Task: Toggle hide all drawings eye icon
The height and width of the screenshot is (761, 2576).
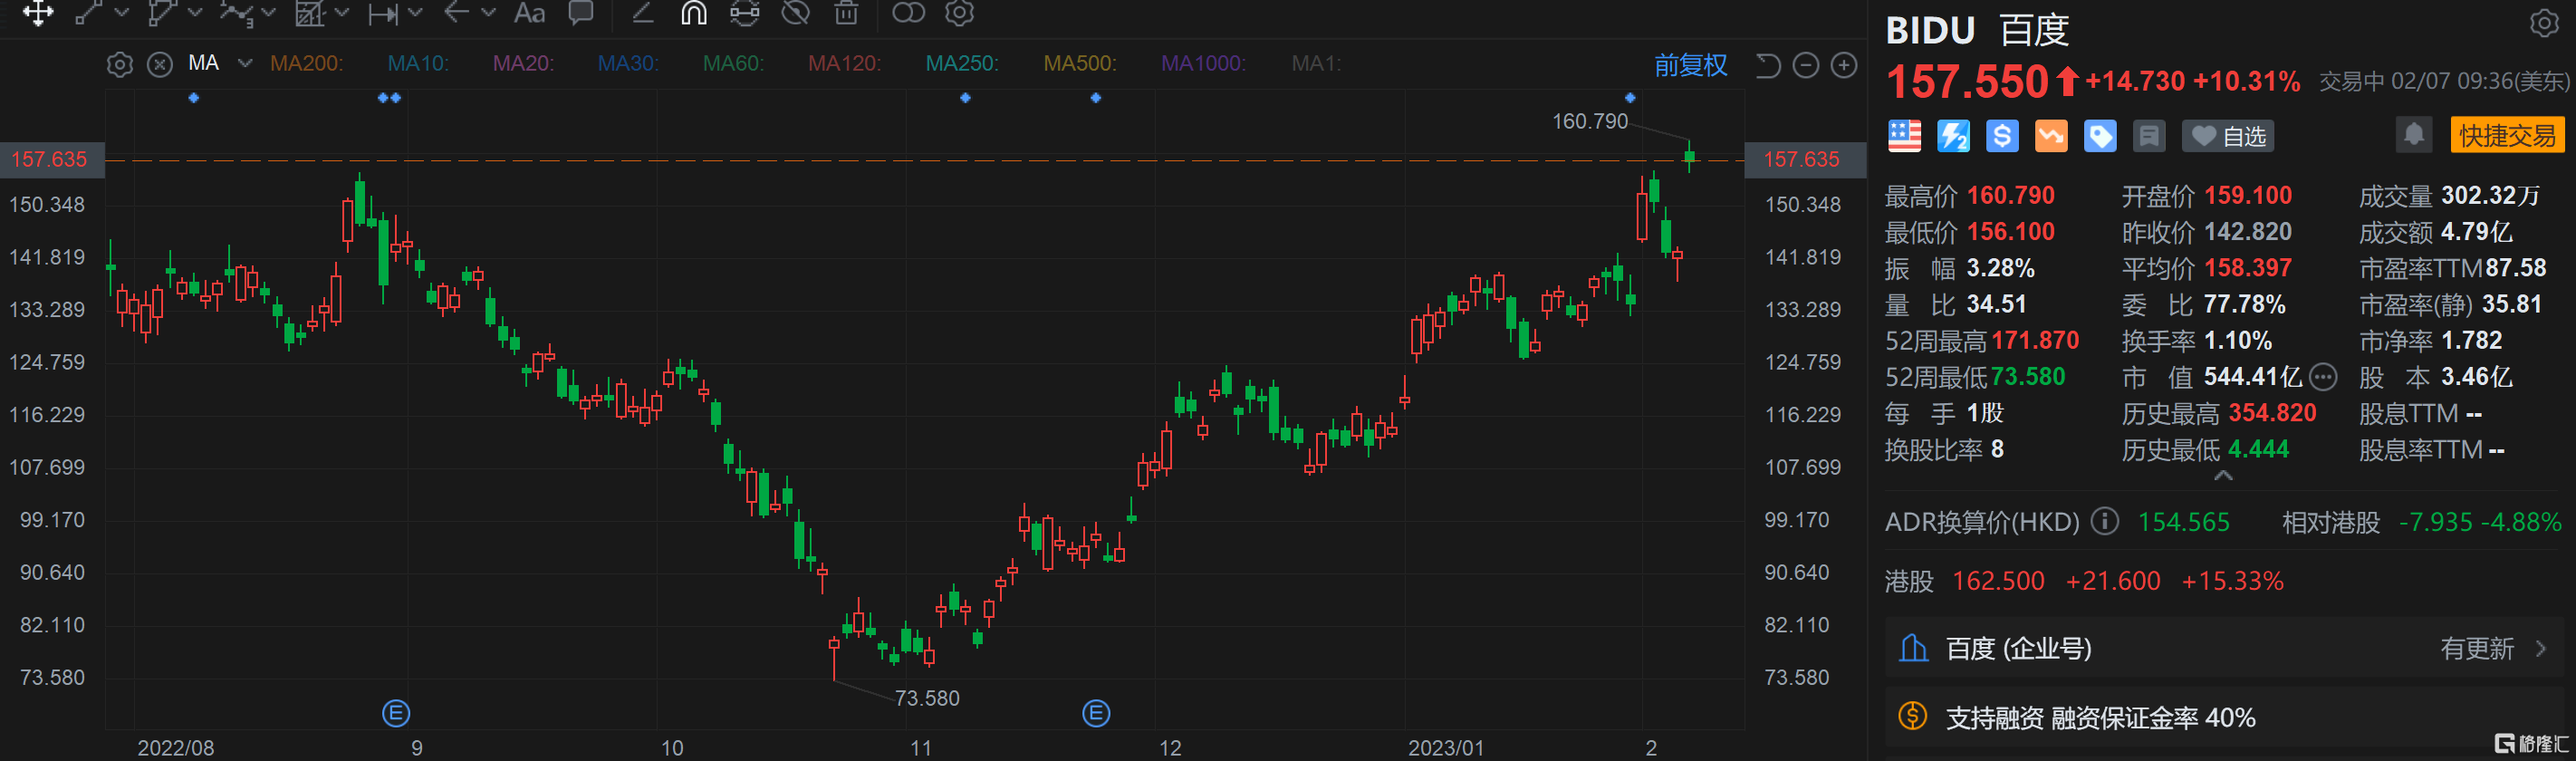Action: point(796,13)
